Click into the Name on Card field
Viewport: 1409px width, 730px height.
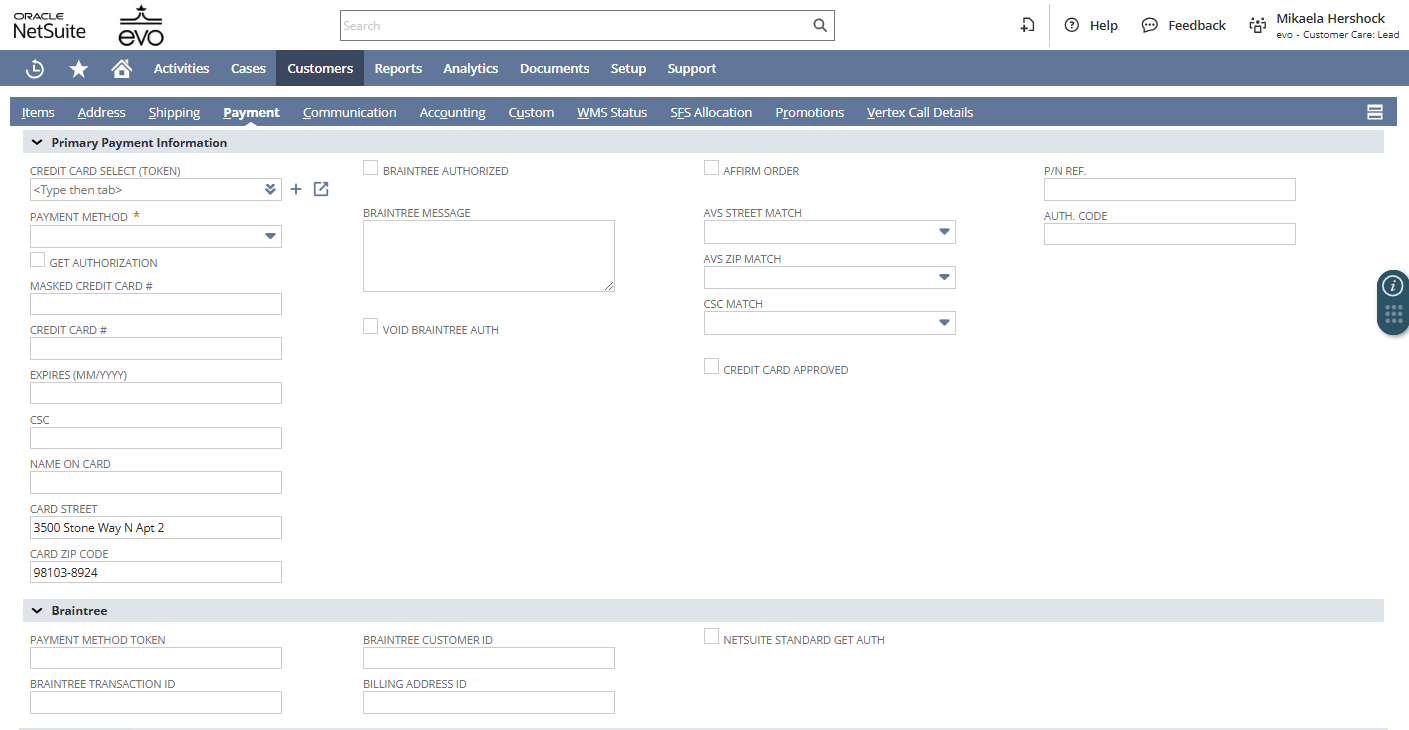click(x=156, y=483)
